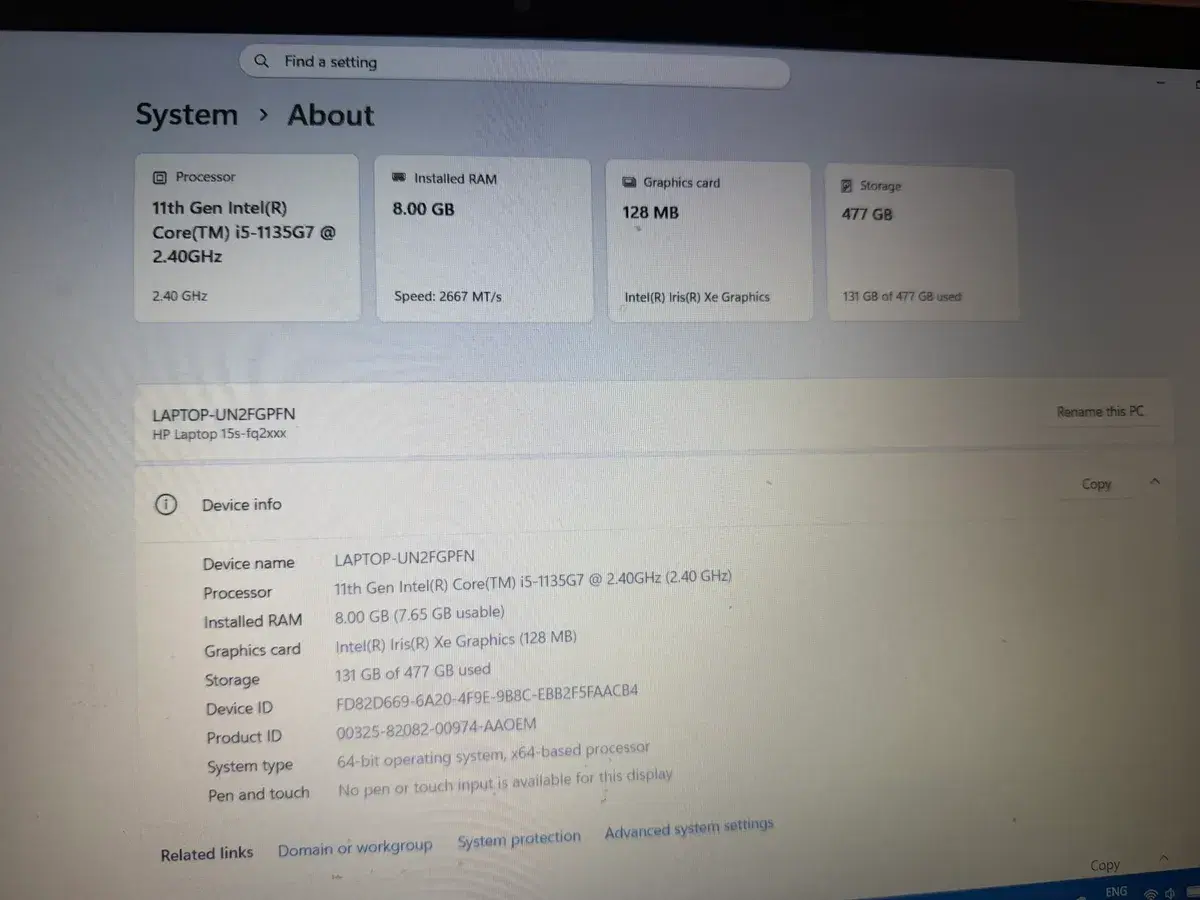
Task: Click the Device info circle icon
Action: pyautogui.click(x=165, y=505)
